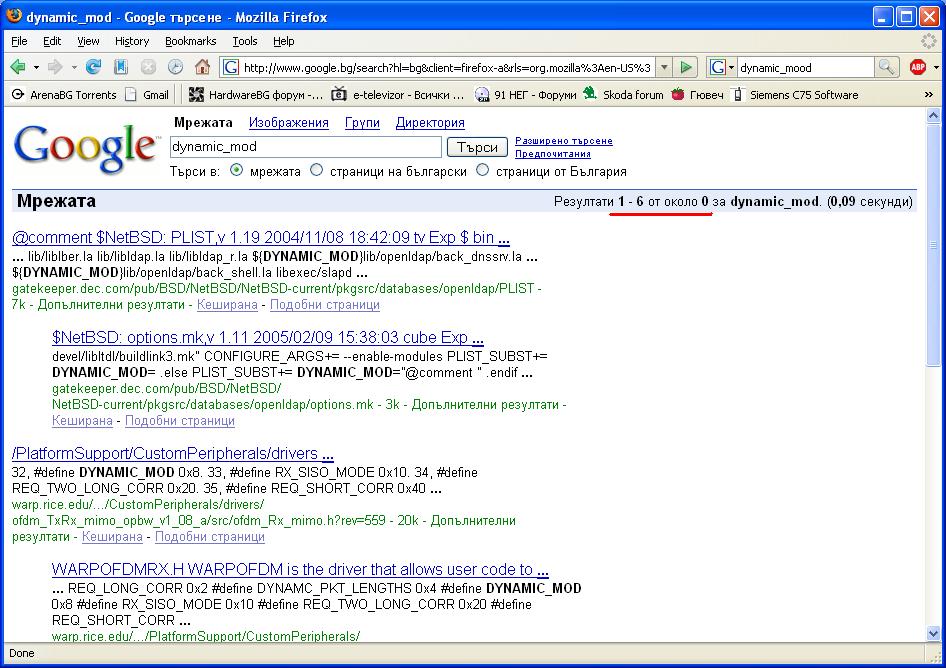This screenshot has width=946, height=668.
Task: Open the Tools menu
Action: tap(245, 41)
